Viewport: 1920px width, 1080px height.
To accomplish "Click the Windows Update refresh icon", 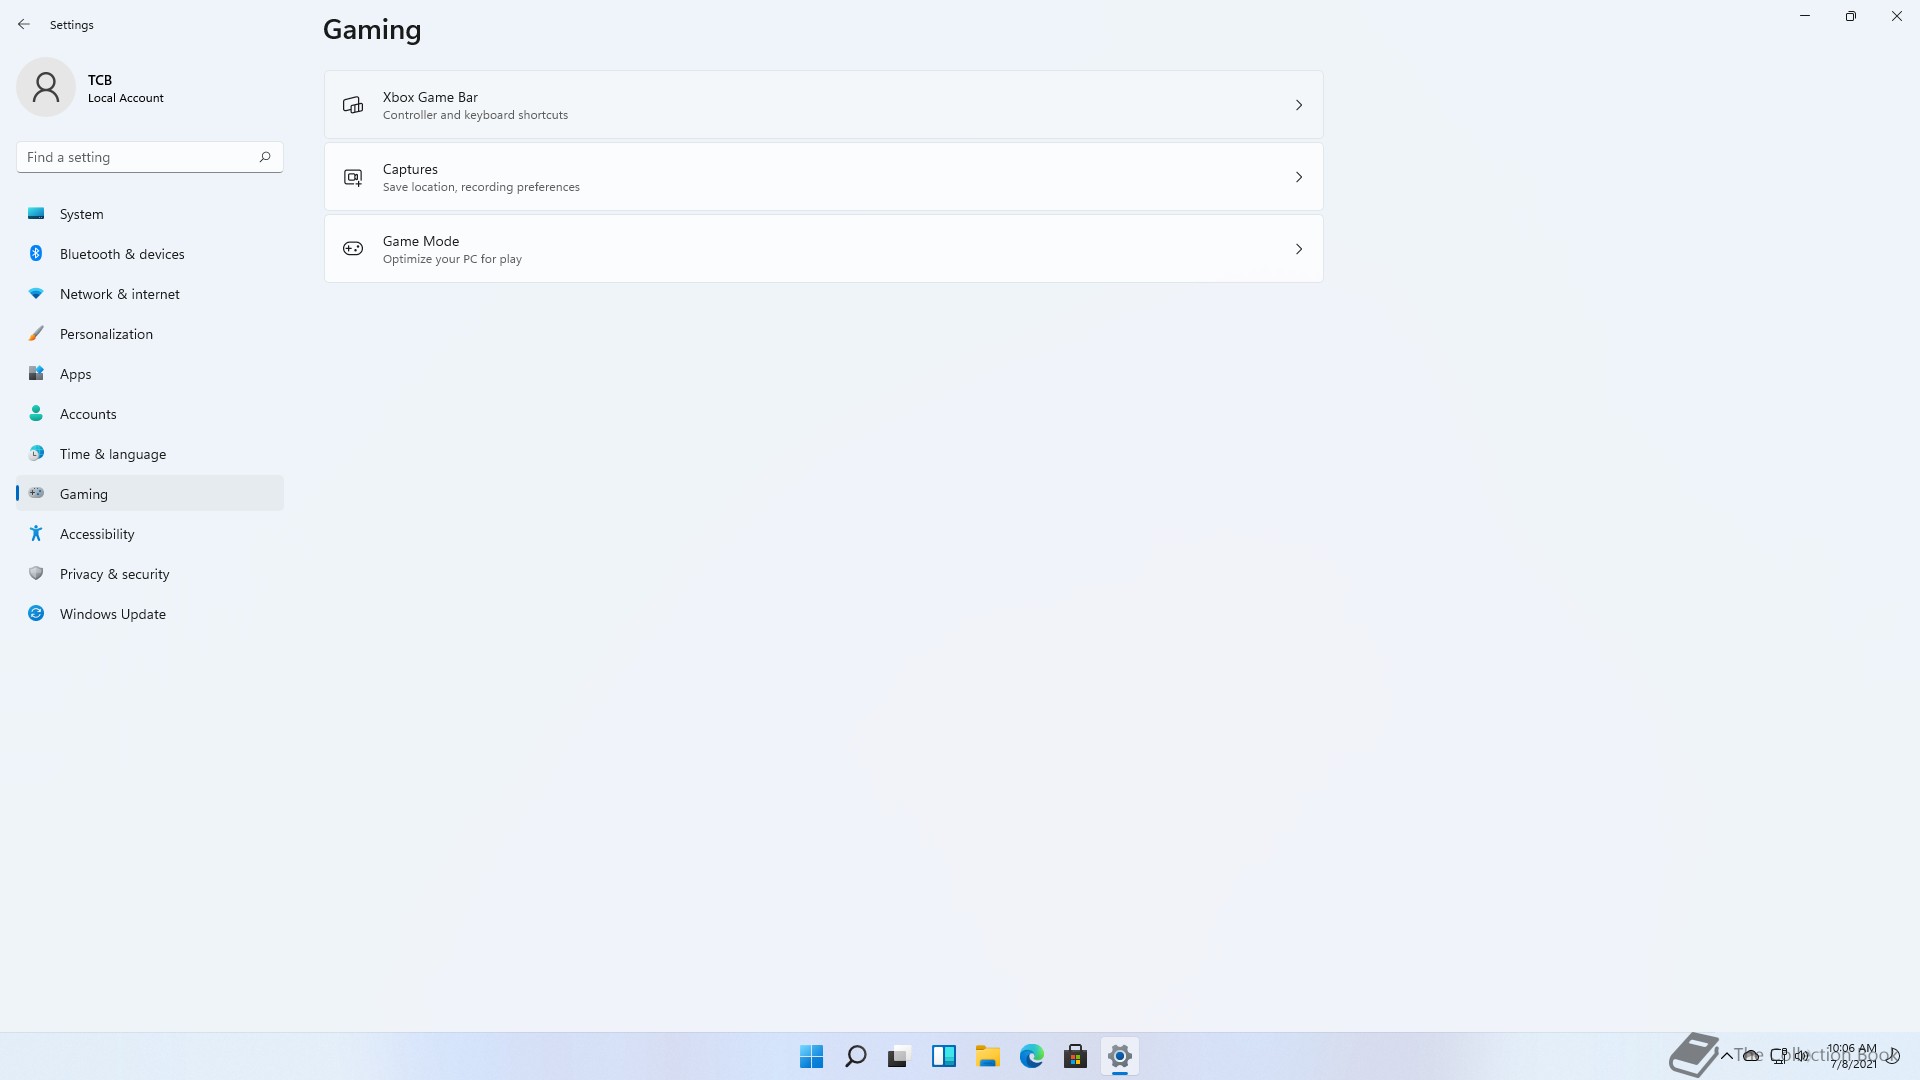I will click(x=36, y=613).
